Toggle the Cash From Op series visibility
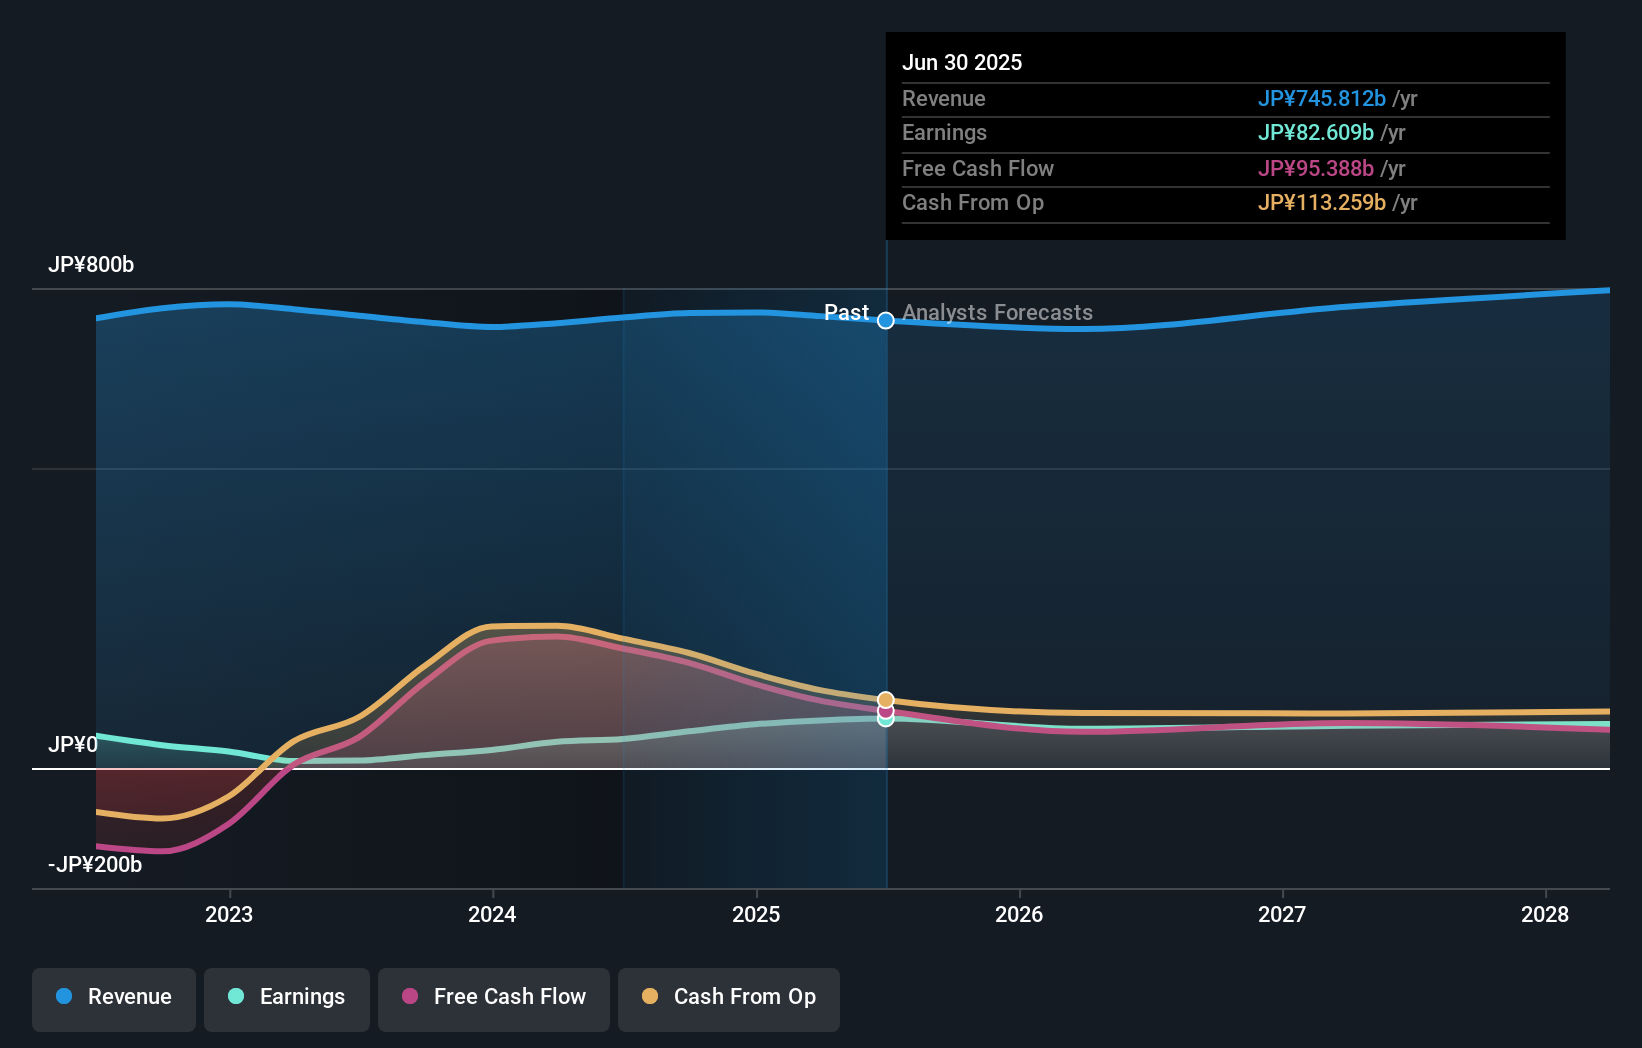This screenshot has width=1642, height=1048. (729, 997)
